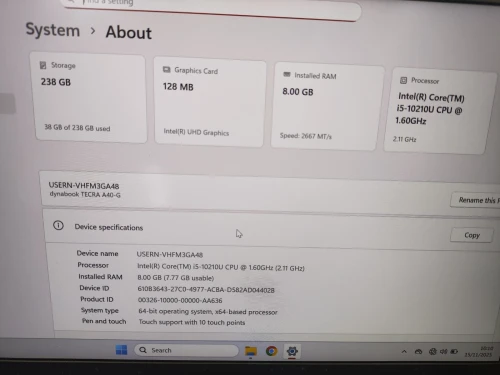500x375 pixels.
Task: Select the Product ID 00326-10000-00000-AA636
Action: 180,300
